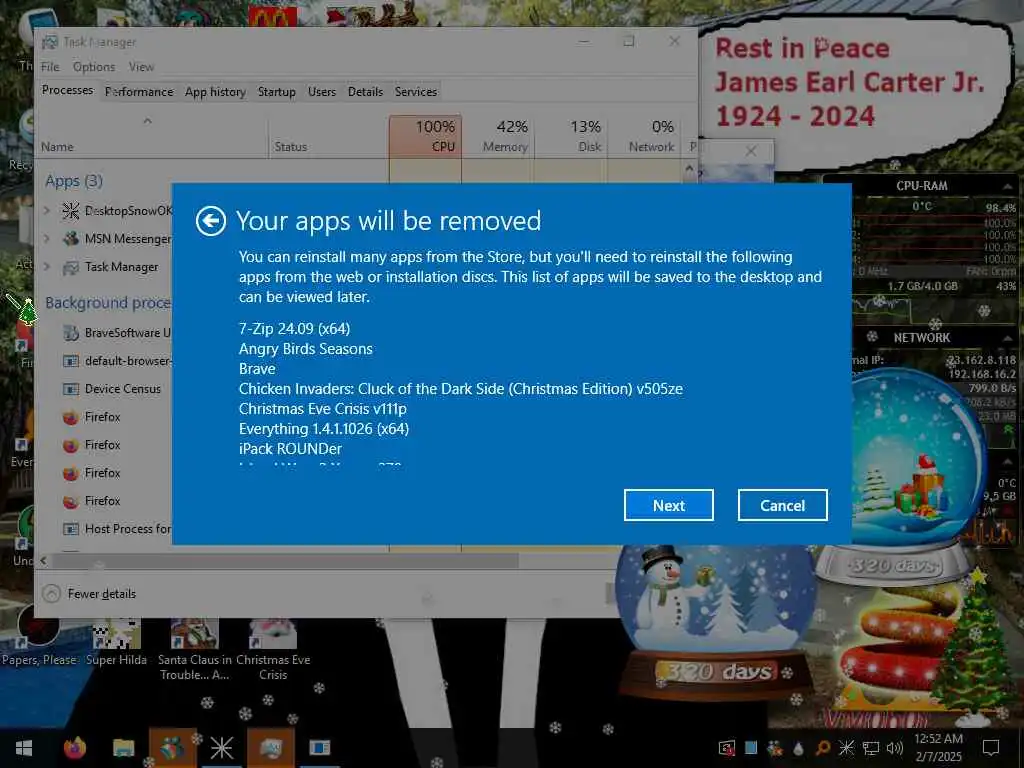The width and height of the screenshot is (1024, 768).
Task: Switch to the Processes tab
Action: [x=67, y=90]
